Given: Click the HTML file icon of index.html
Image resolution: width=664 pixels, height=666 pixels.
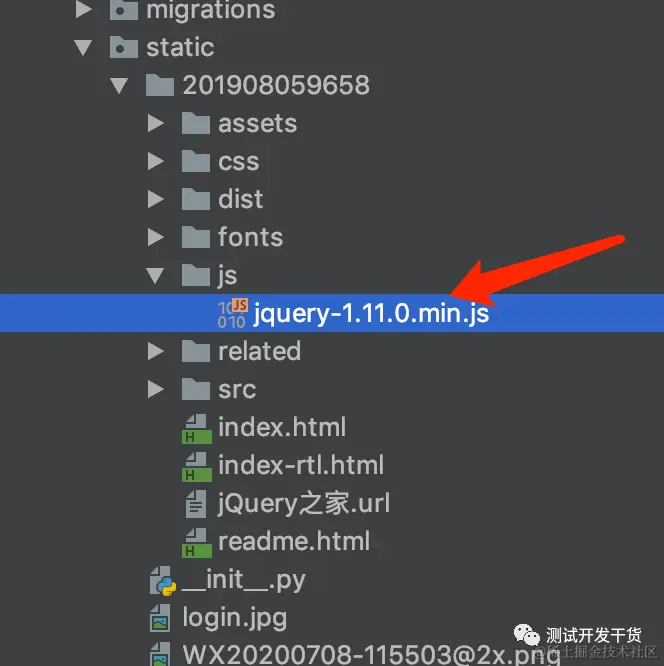Looking at the screenshot, I should (197, 429).
